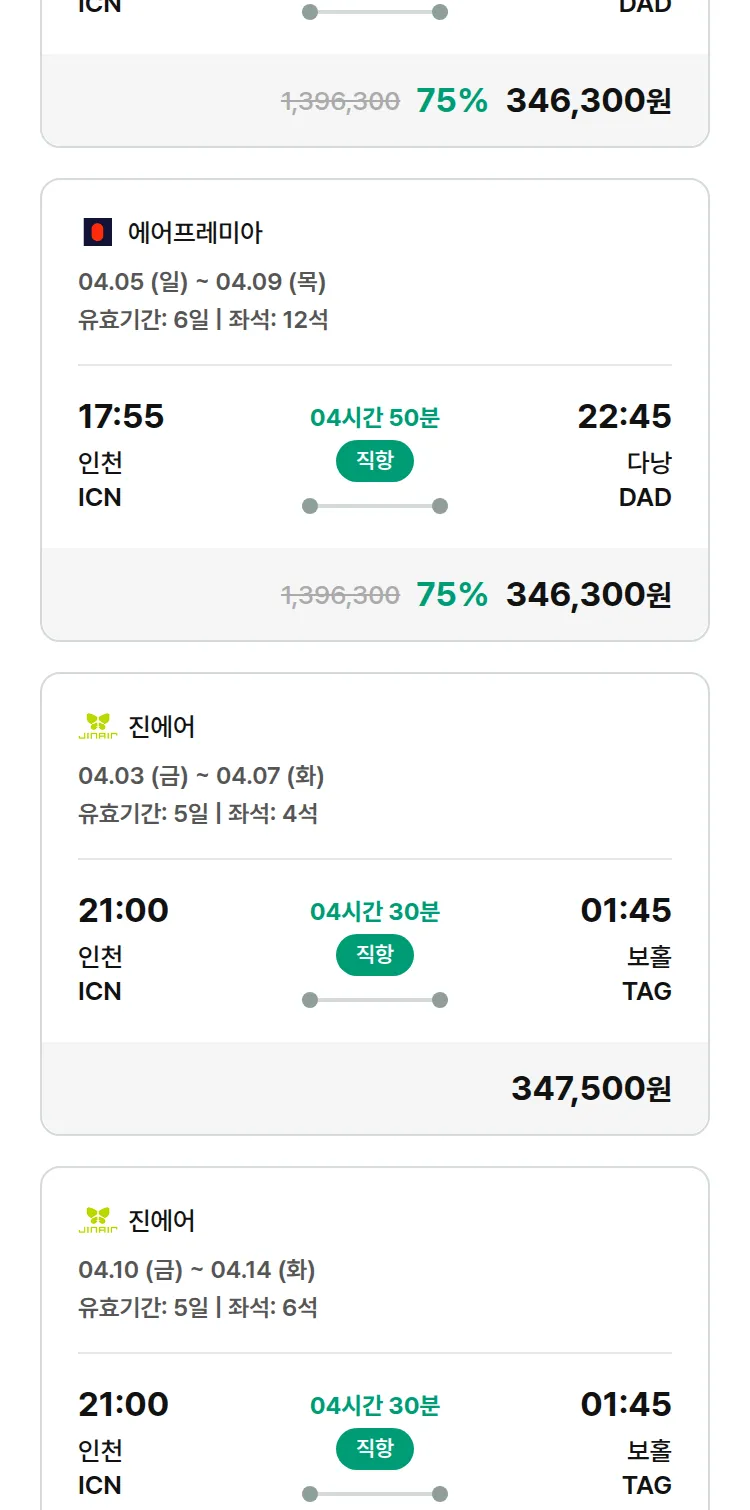Screen dimensions: 750x1510
Task: Tap the 직항 badge on the 04.03 Jin Air flight
Action: [375, 955]
